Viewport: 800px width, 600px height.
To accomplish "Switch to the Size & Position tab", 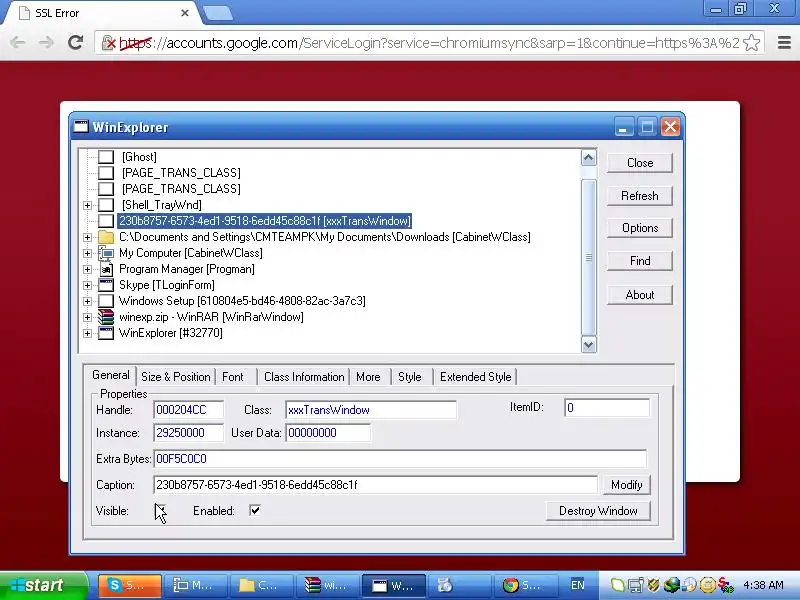I will pyautogui.click(x=176, y=377).
